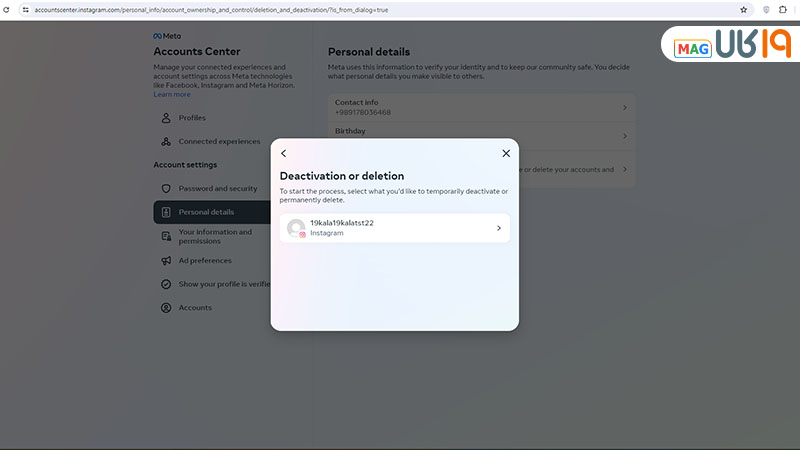This screenshot has height=450, width=800.
Task: Click the 19kala19kalatst22 profile avatar
Action: pos(296,228)
